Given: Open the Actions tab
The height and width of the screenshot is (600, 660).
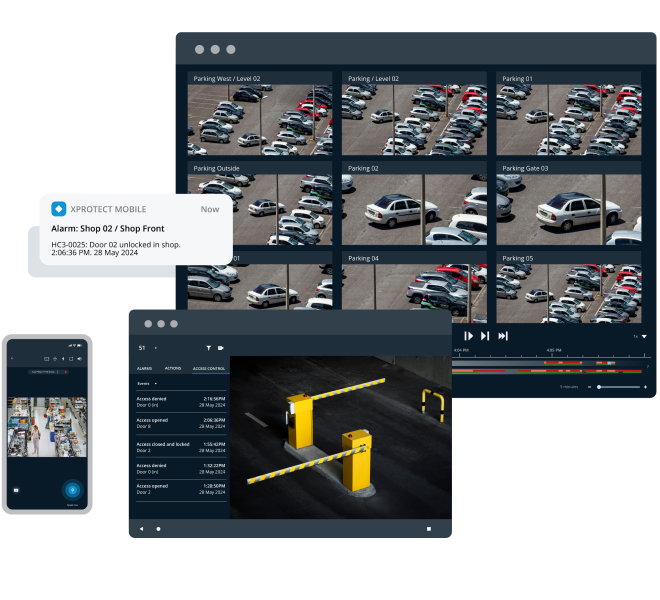Looking at the screenshot, I should (173, 368).
